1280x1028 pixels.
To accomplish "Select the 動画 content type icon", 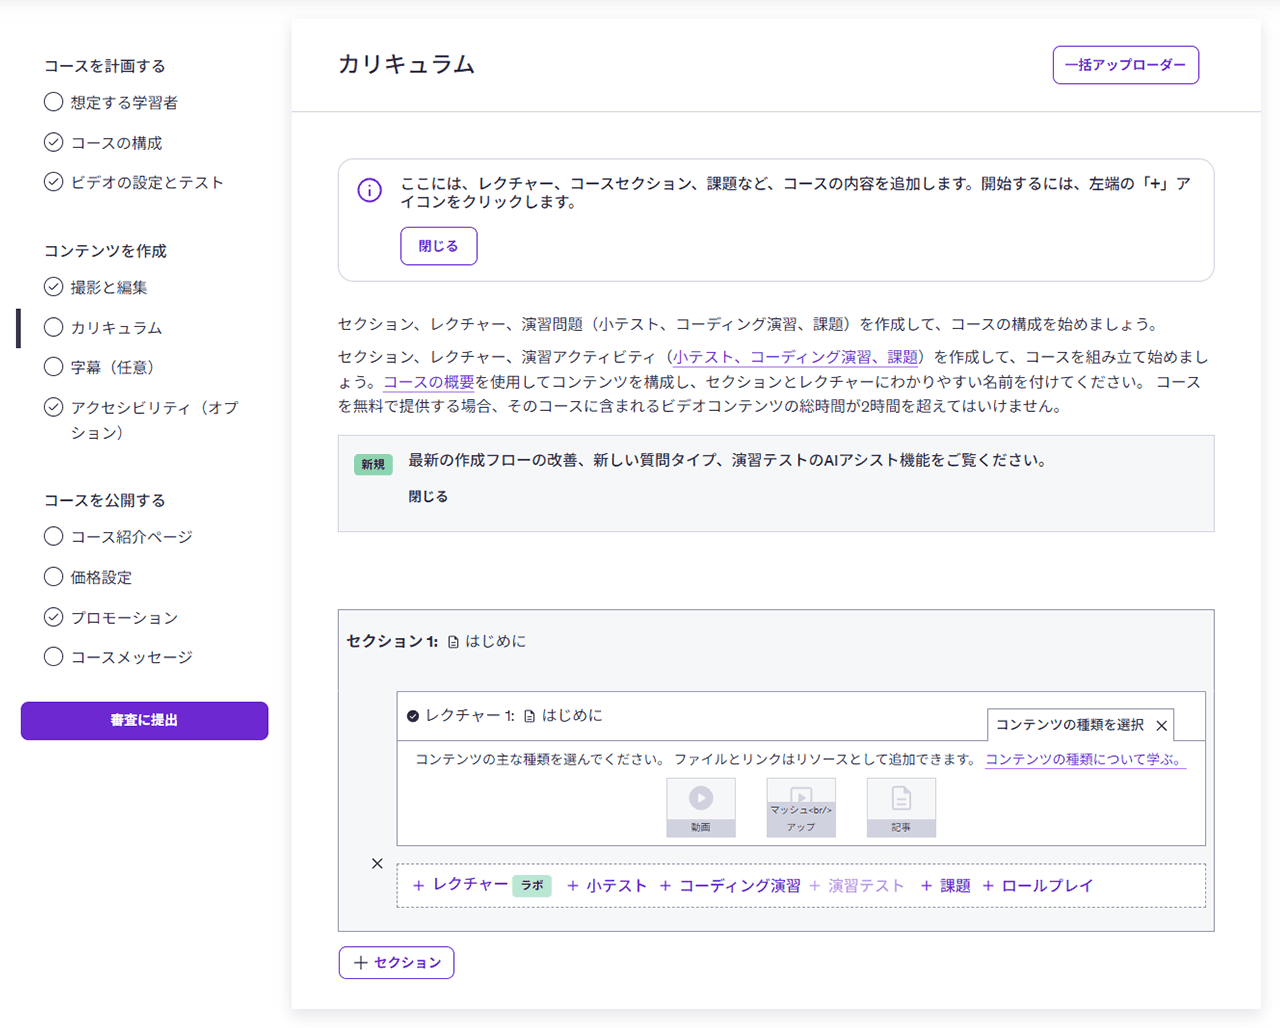I will [x=701, y=808].
